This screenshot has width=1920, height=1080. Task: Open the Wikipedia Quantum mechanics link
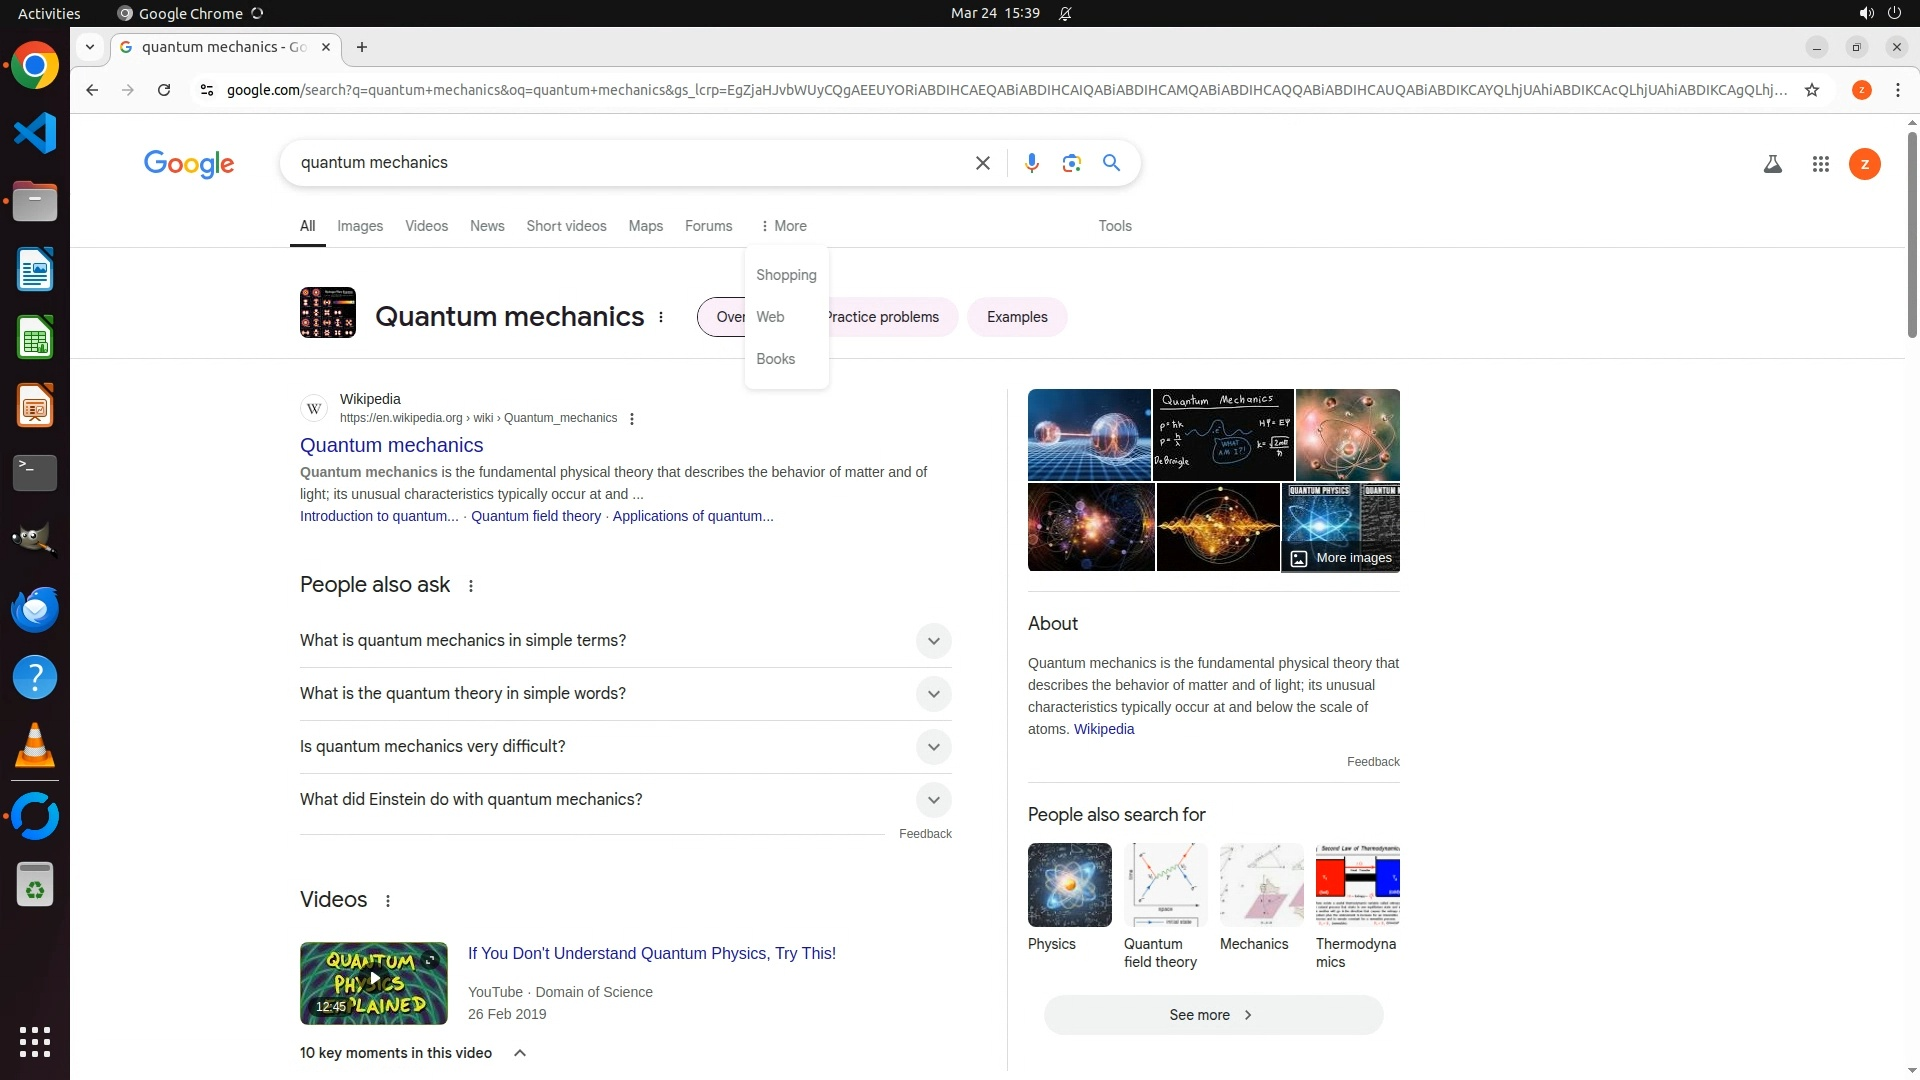[391, 445]
